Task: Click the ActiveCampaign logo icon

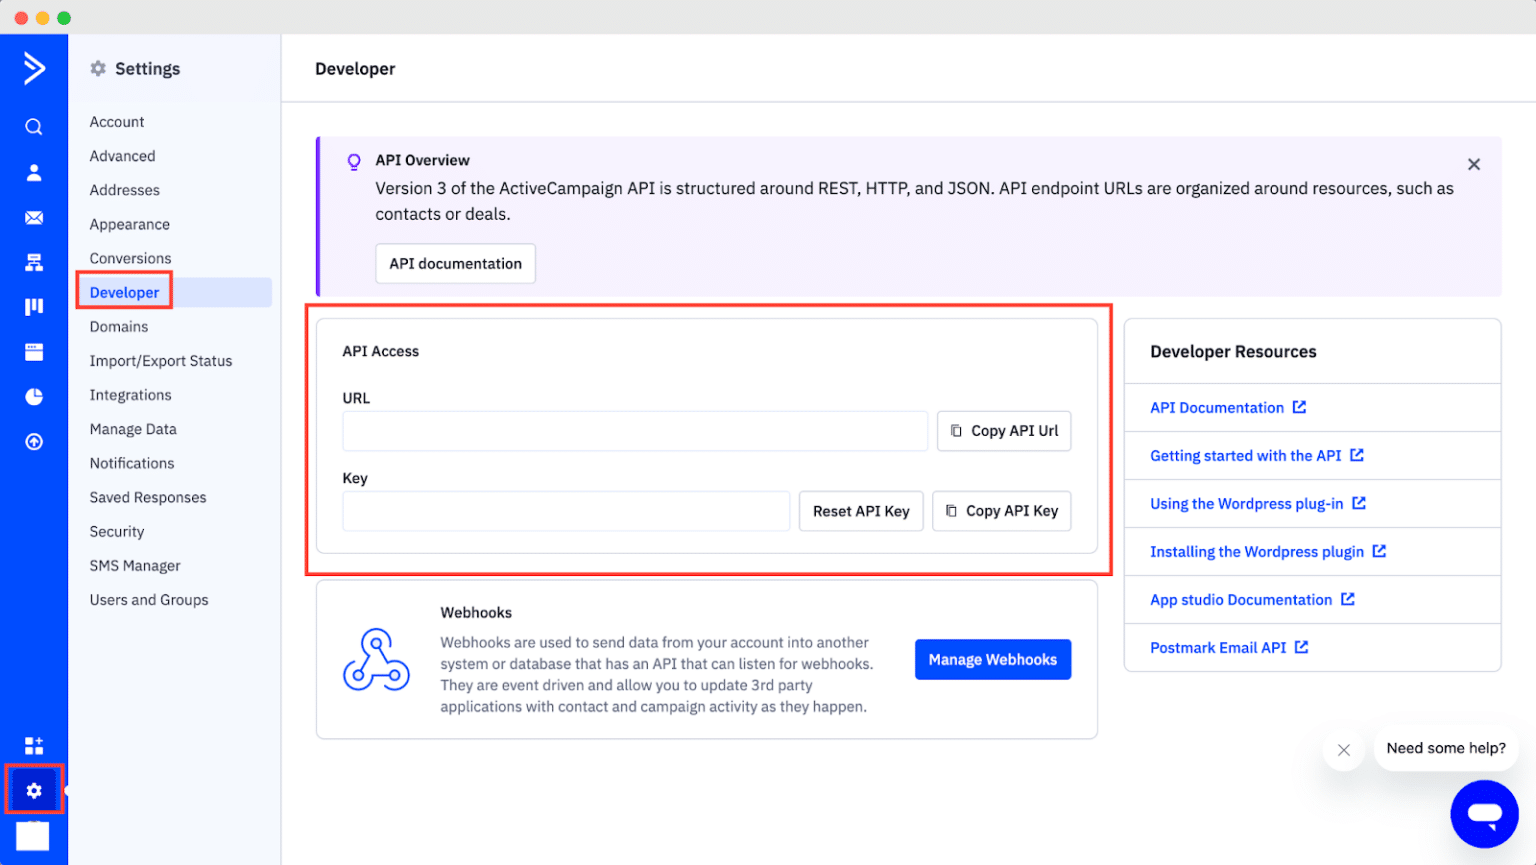Action: click(33, 68)
